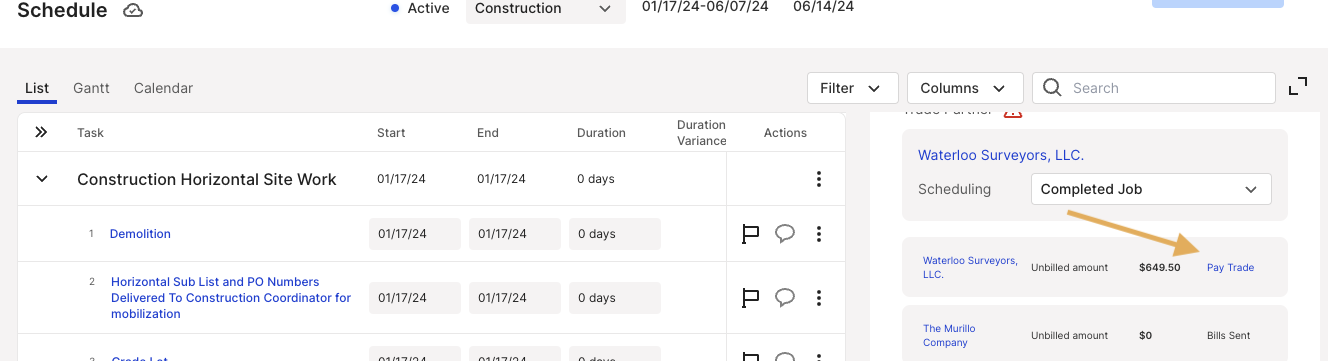Viewport: 1328px width, 361px height.
Task: Edit Demolition duration field
Action: click(x=615, y=234)
